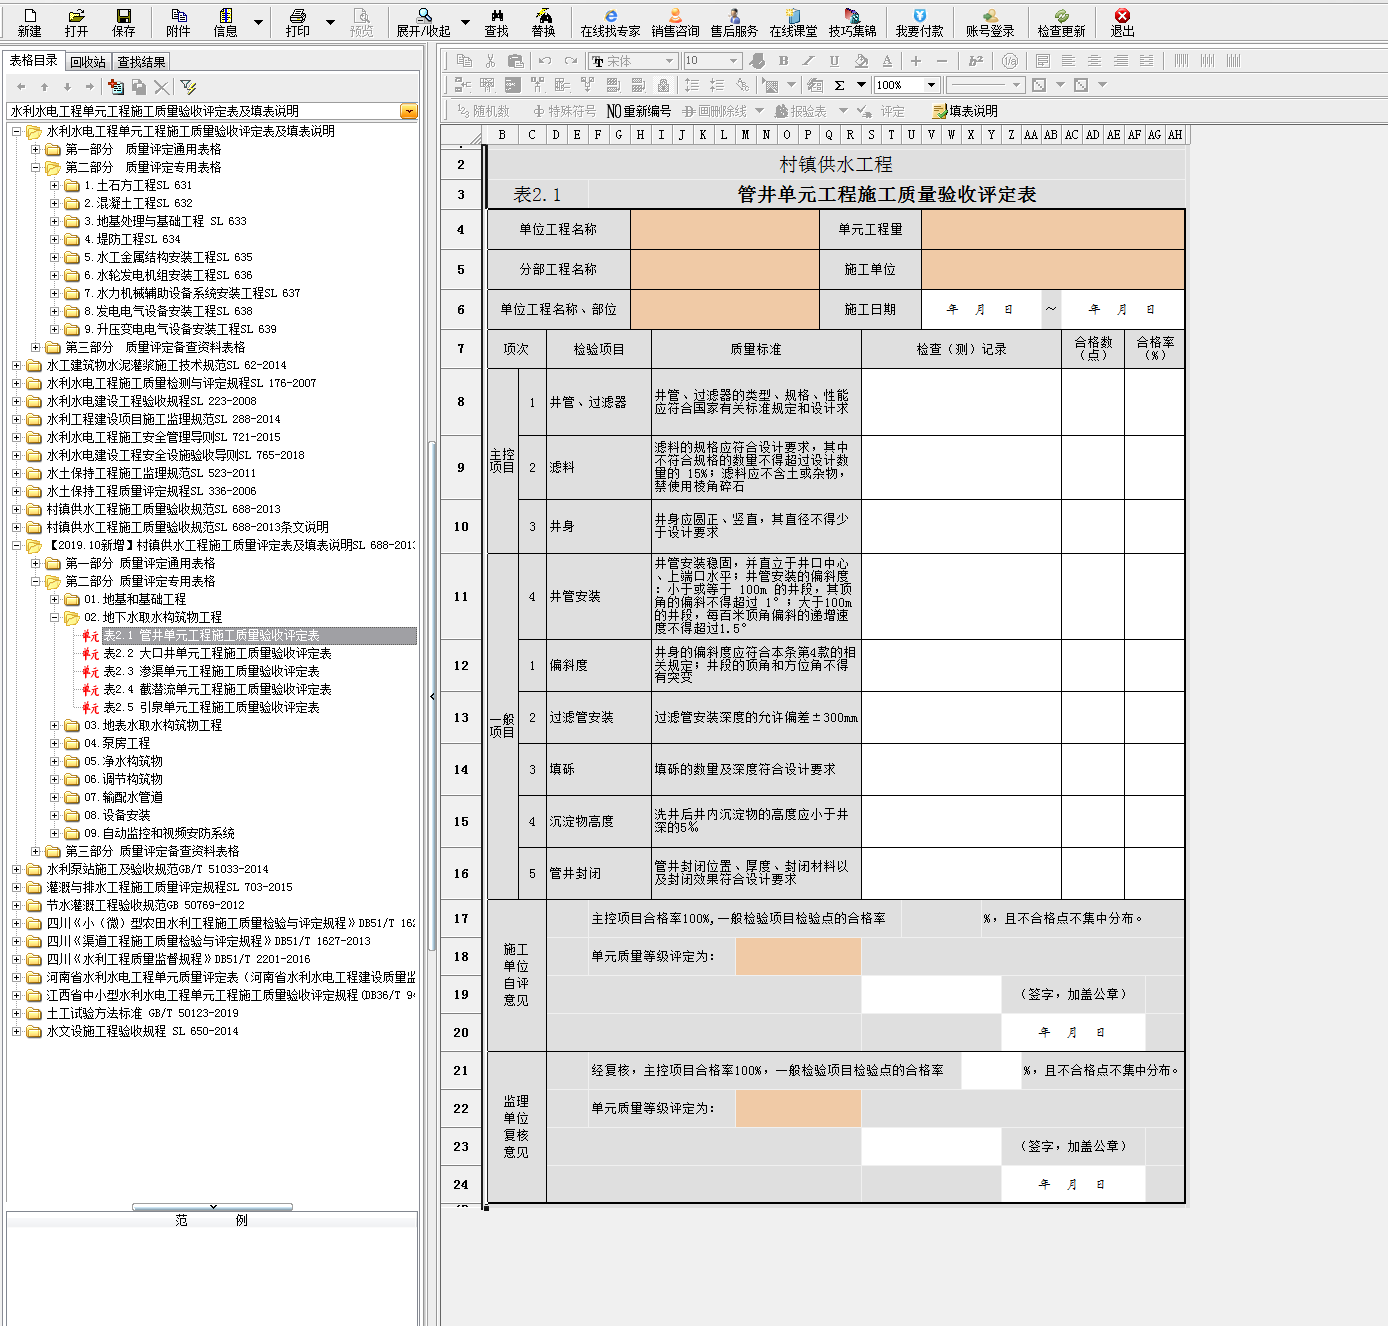Open the font size 10 dropdown
The height and width of the screenshot is (1326, 1388).
(x=733, y=61)
